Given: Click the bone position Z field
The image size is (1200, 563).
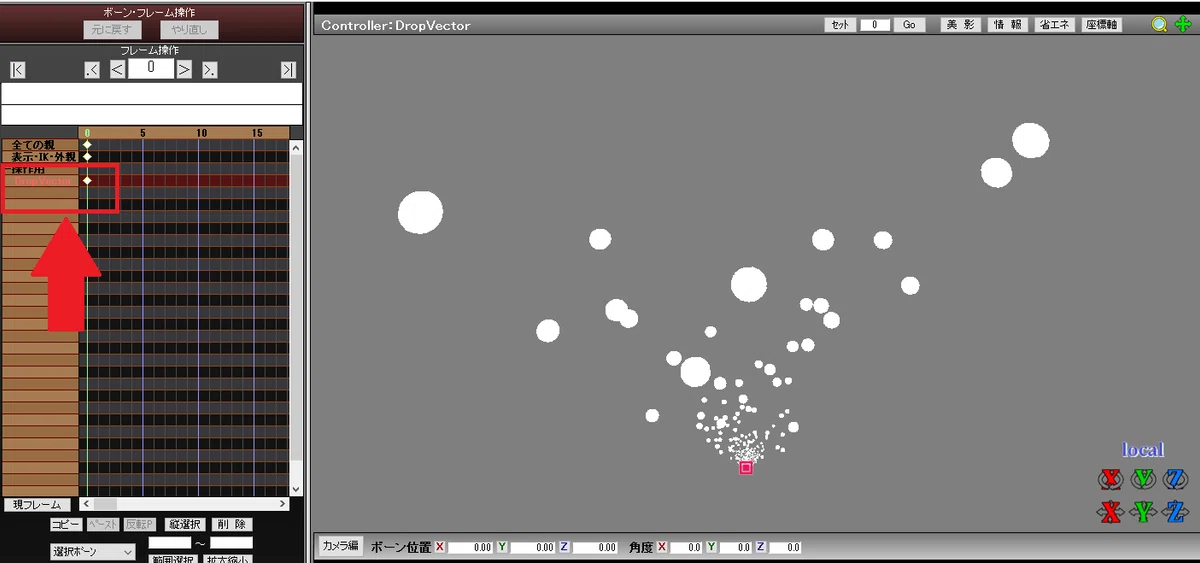Looking at the screenshot, I should pos(595,548).
